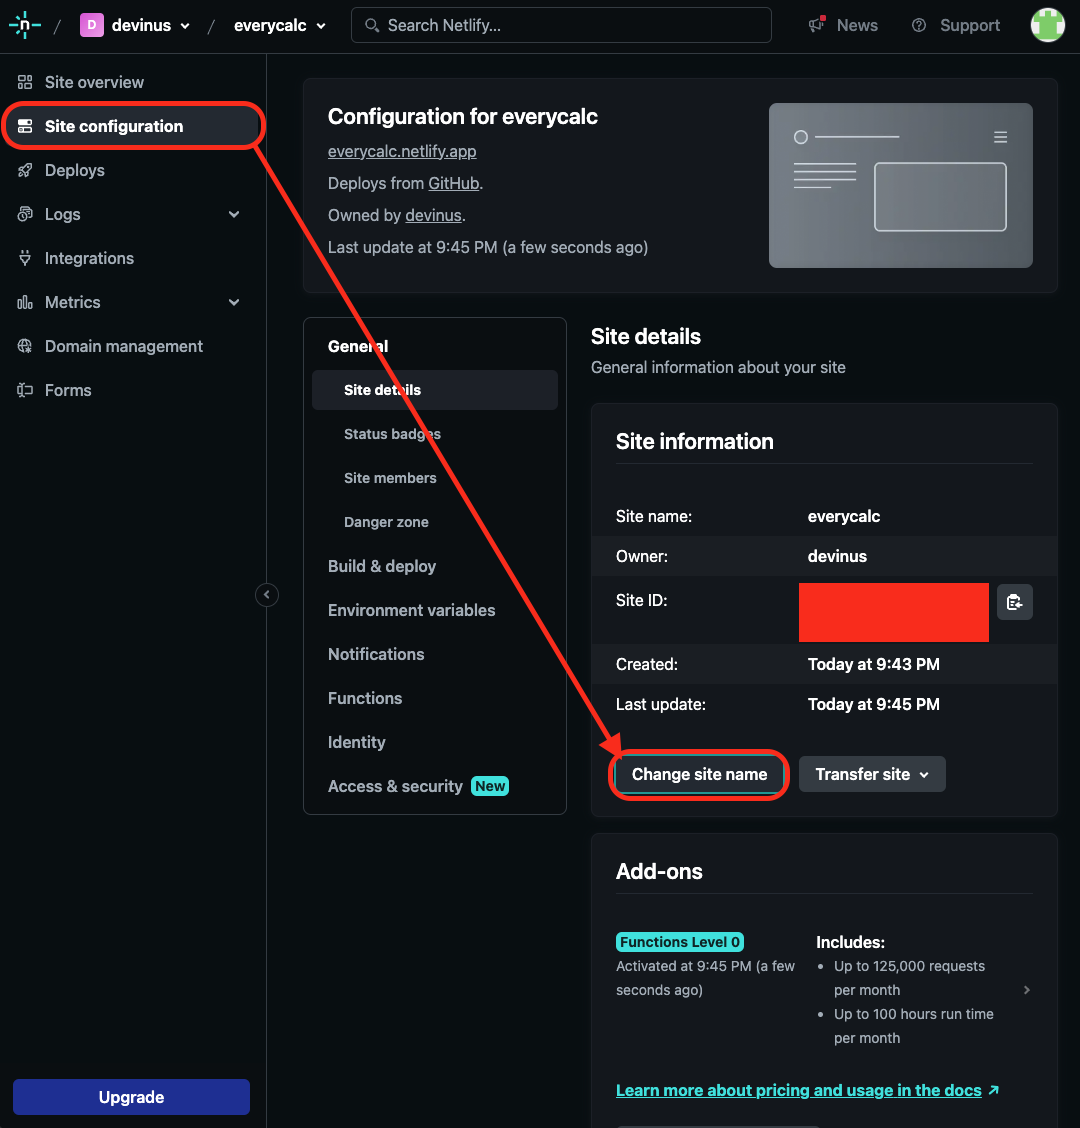The height and width of the screenshot is (1128, 1080).
Task: Click the General section heading
Action: [x=358, y=346]
